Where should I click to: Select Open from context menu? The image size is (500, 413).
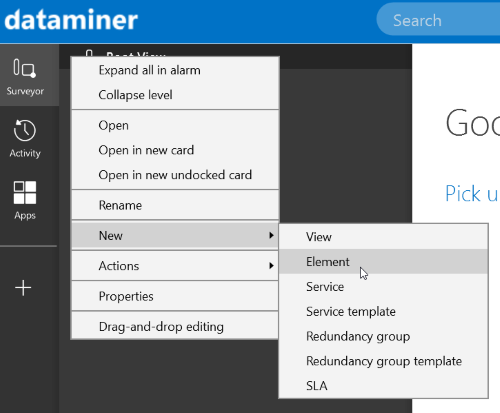pyautogui.click(x=175, y=125)
